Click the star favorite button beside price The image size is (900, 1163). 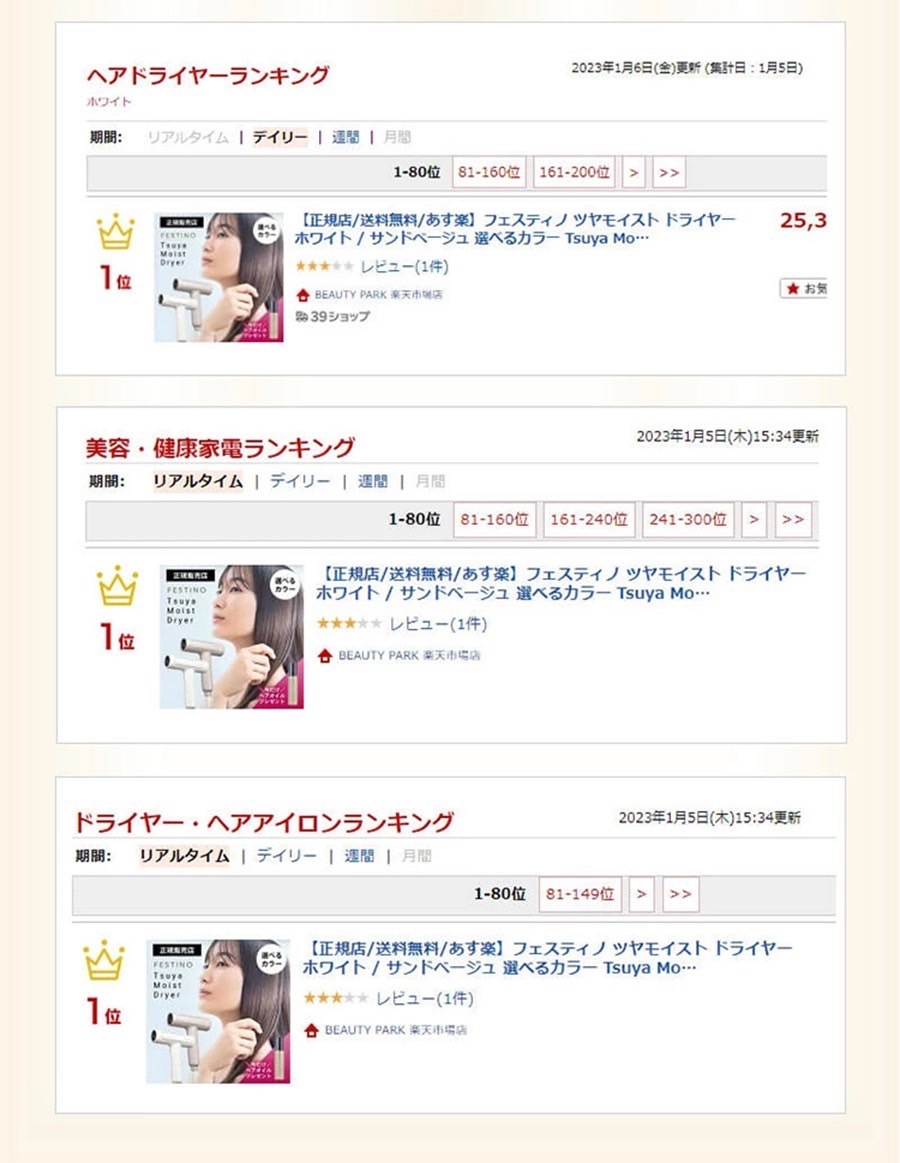point(804,289)
